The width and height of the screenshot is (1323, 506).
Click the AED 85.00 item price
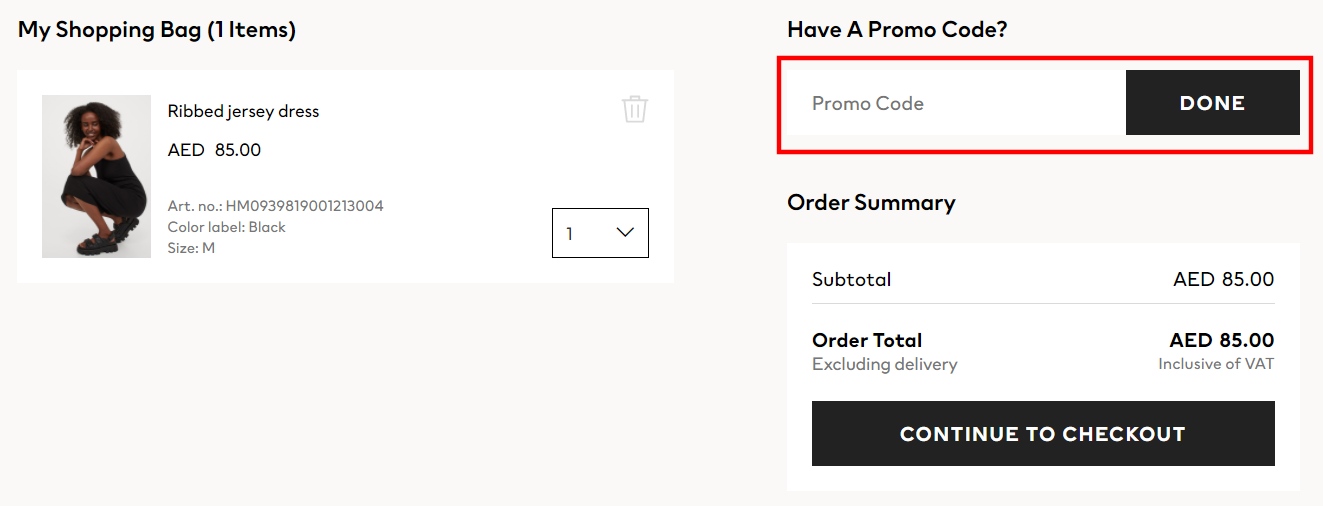214,150
